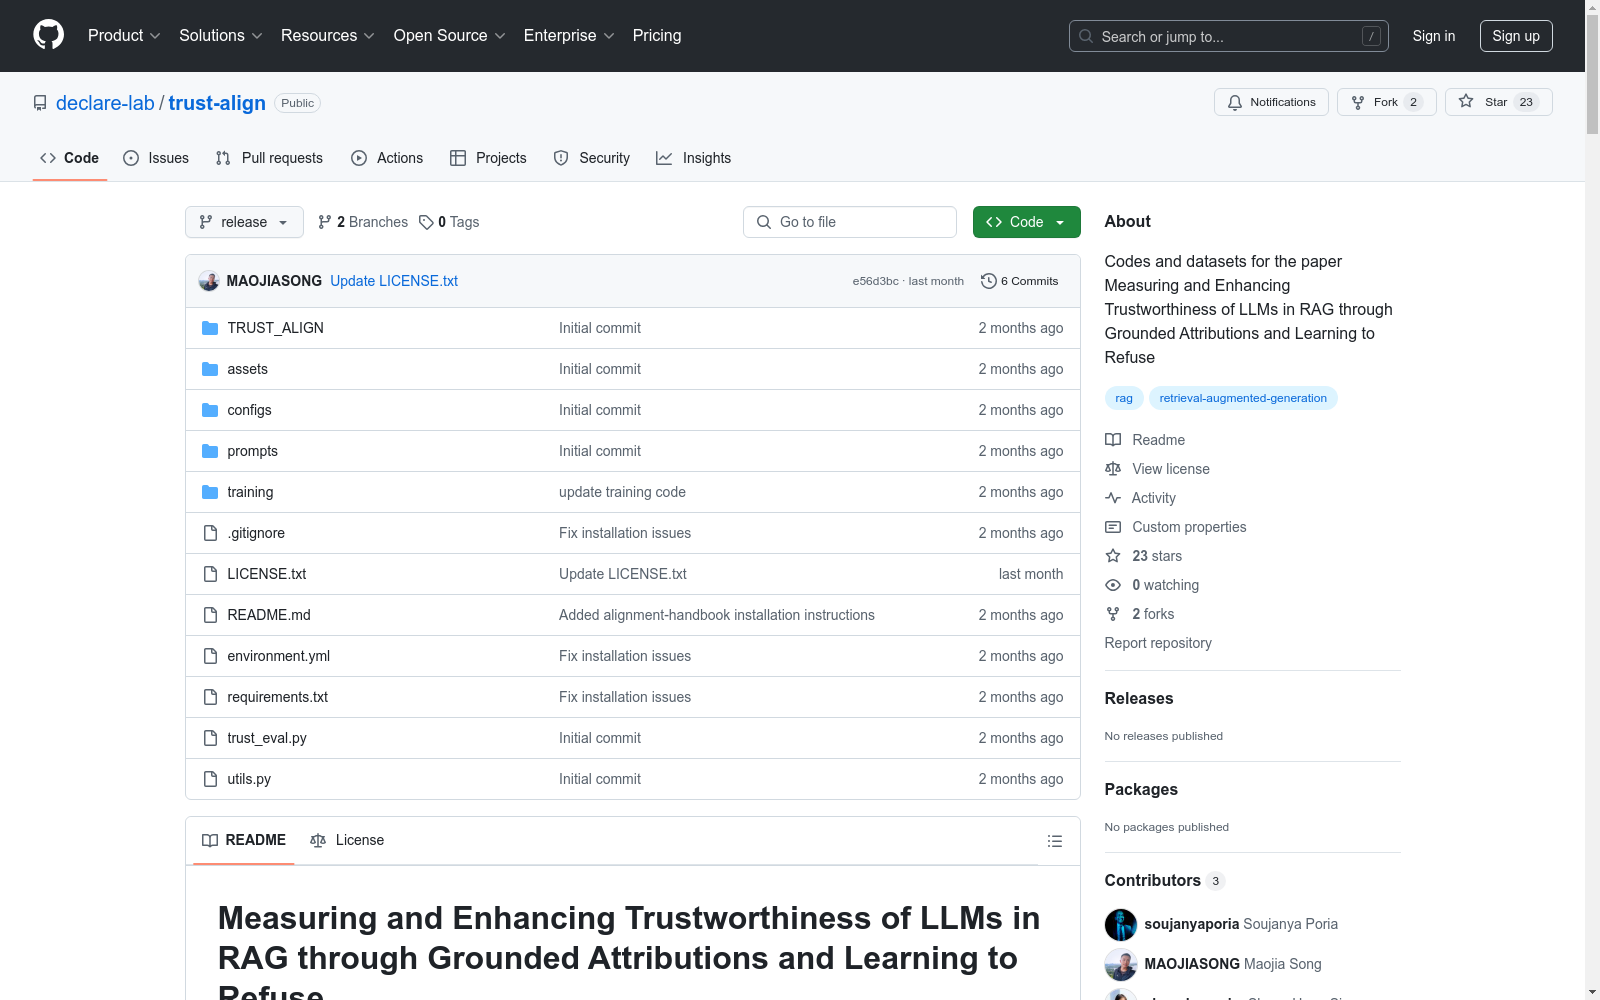Click the scale icon beside View license
Image resolution: width=1600 pixels, height=1000 pixels.
[1113, 469]
